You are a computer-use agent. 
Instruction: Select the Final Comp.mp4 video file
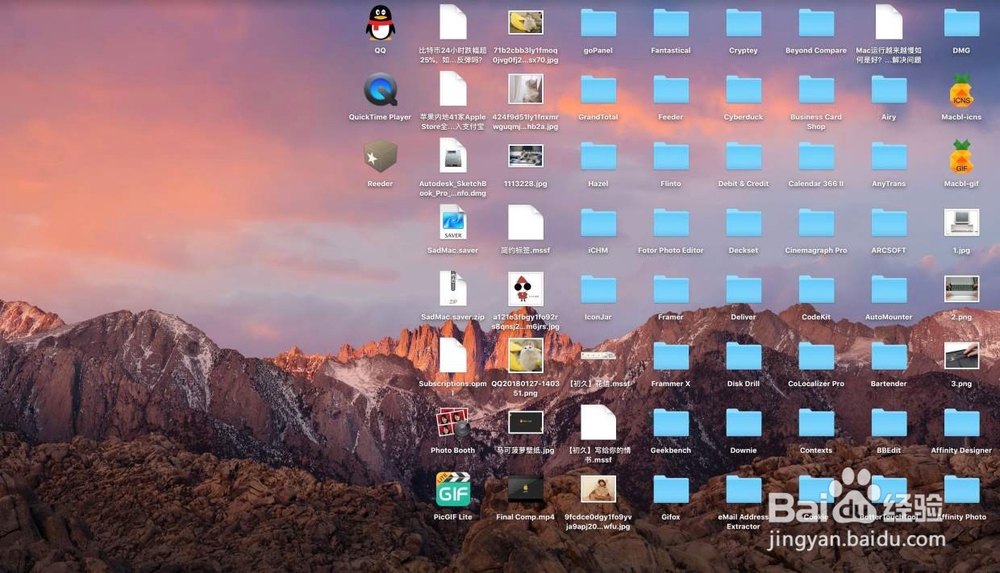(x=526, y=489)
